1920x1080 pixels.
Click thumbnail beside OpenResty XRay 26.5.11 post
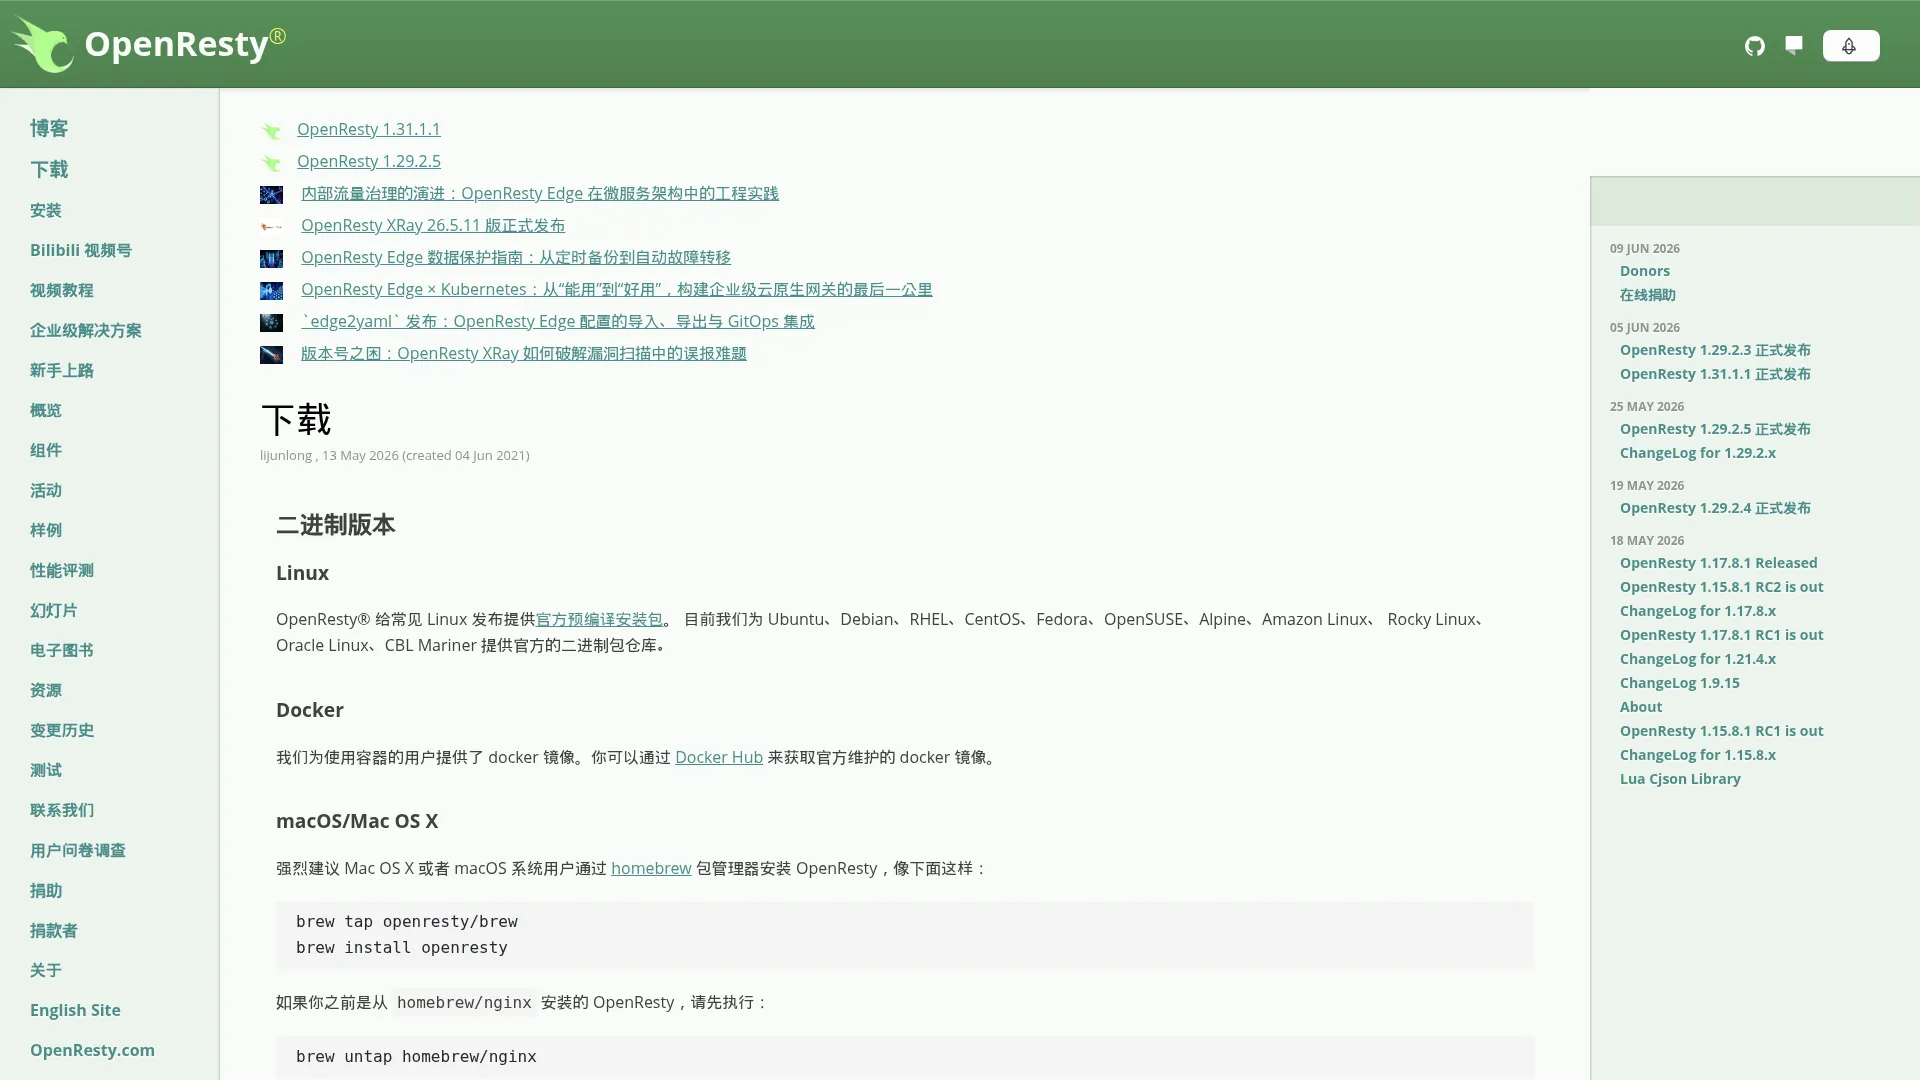(x=271, y=226)
